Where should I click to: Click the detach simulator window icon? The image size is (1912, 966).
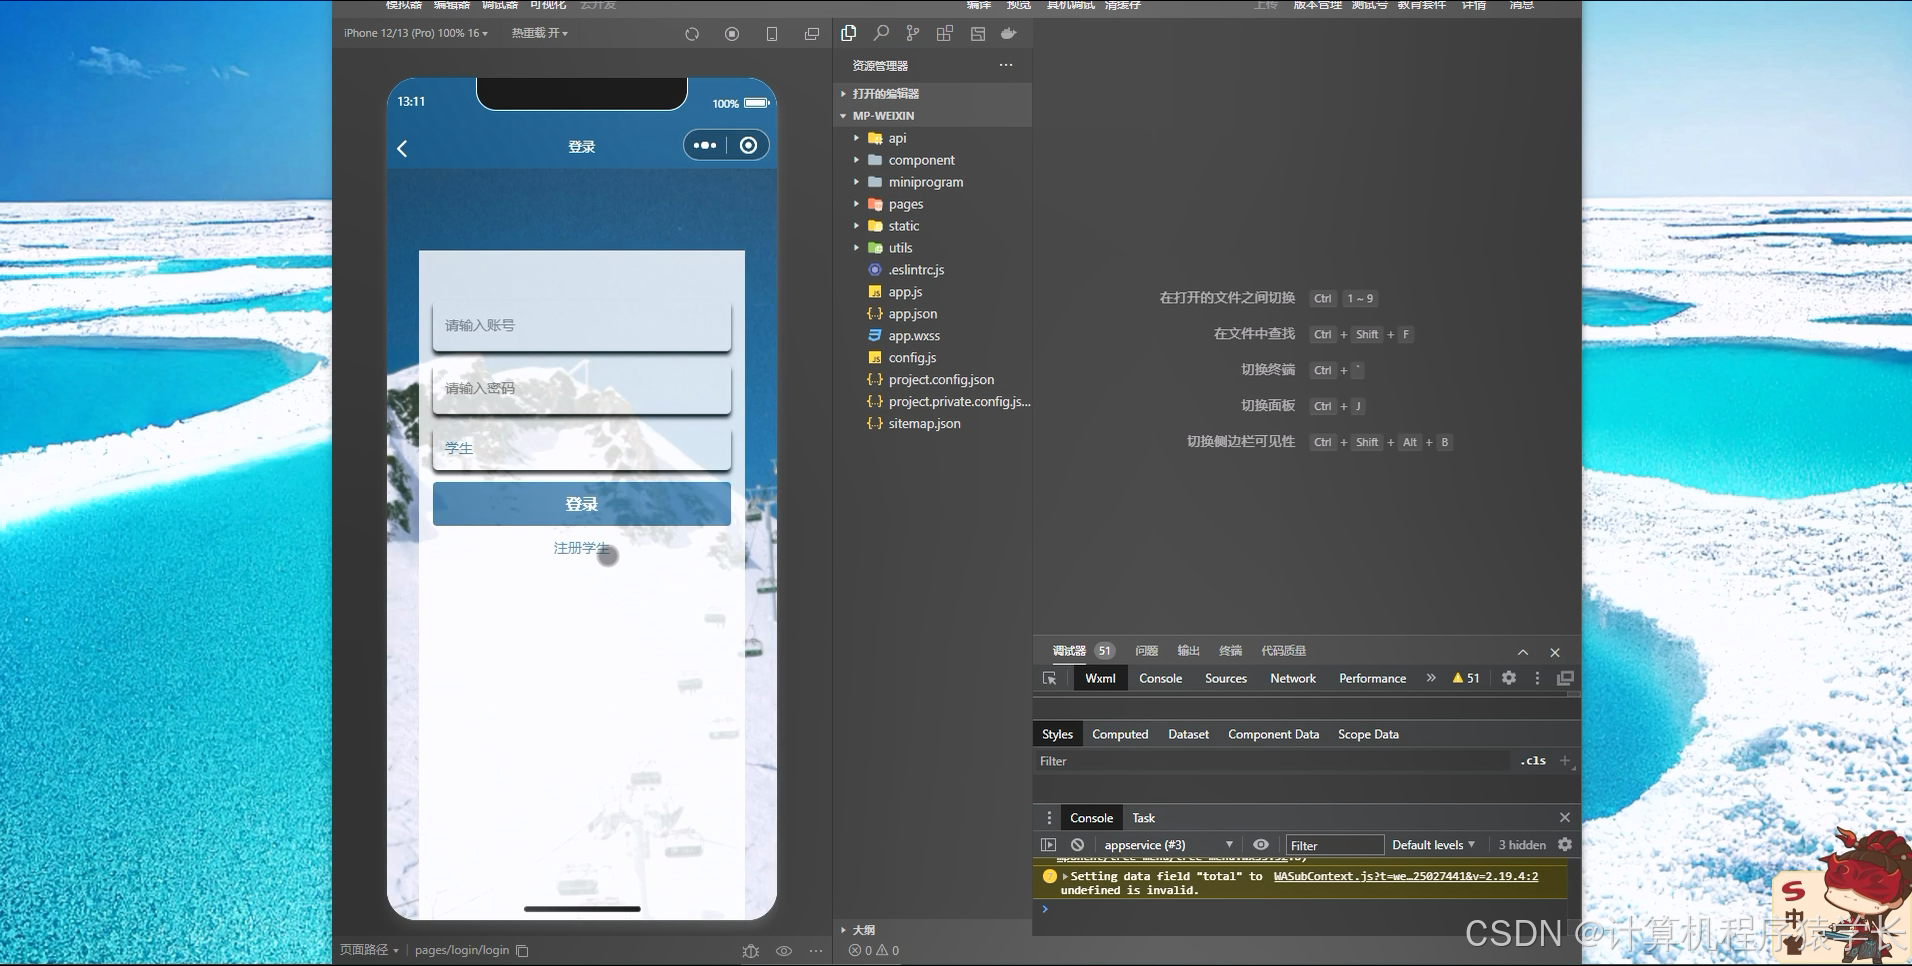[x=812, y=34]
